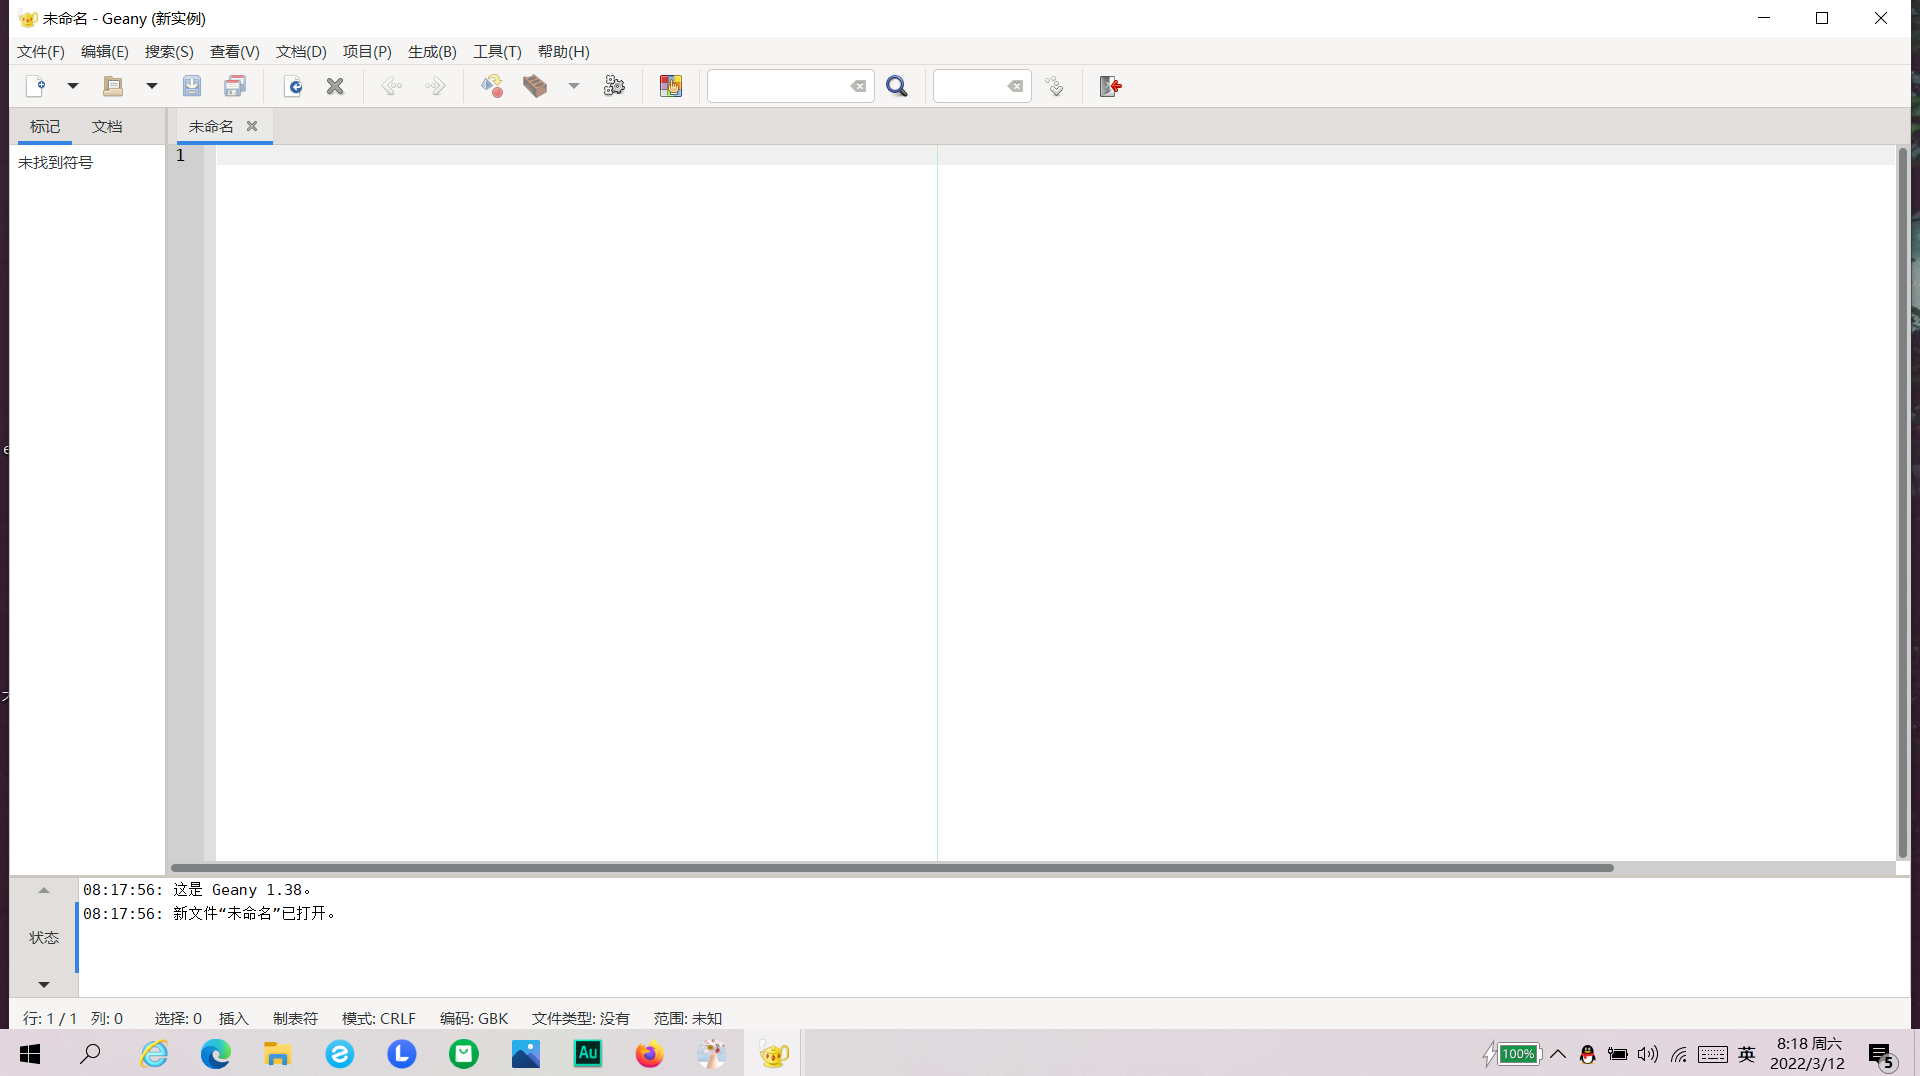
Task: Build the current file brick icon
Action: [535, 86]
